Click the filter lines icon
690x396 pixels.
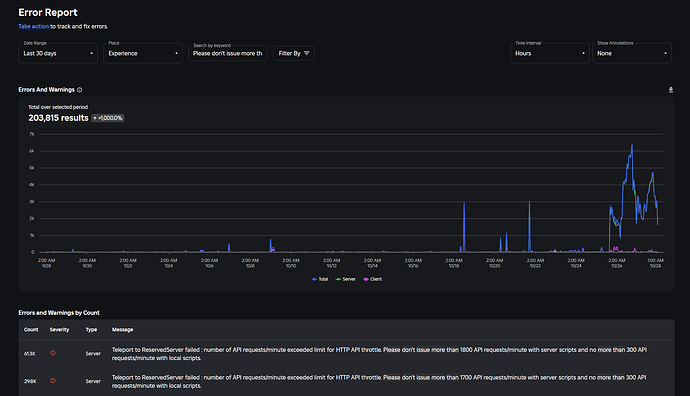pos(307,53)
